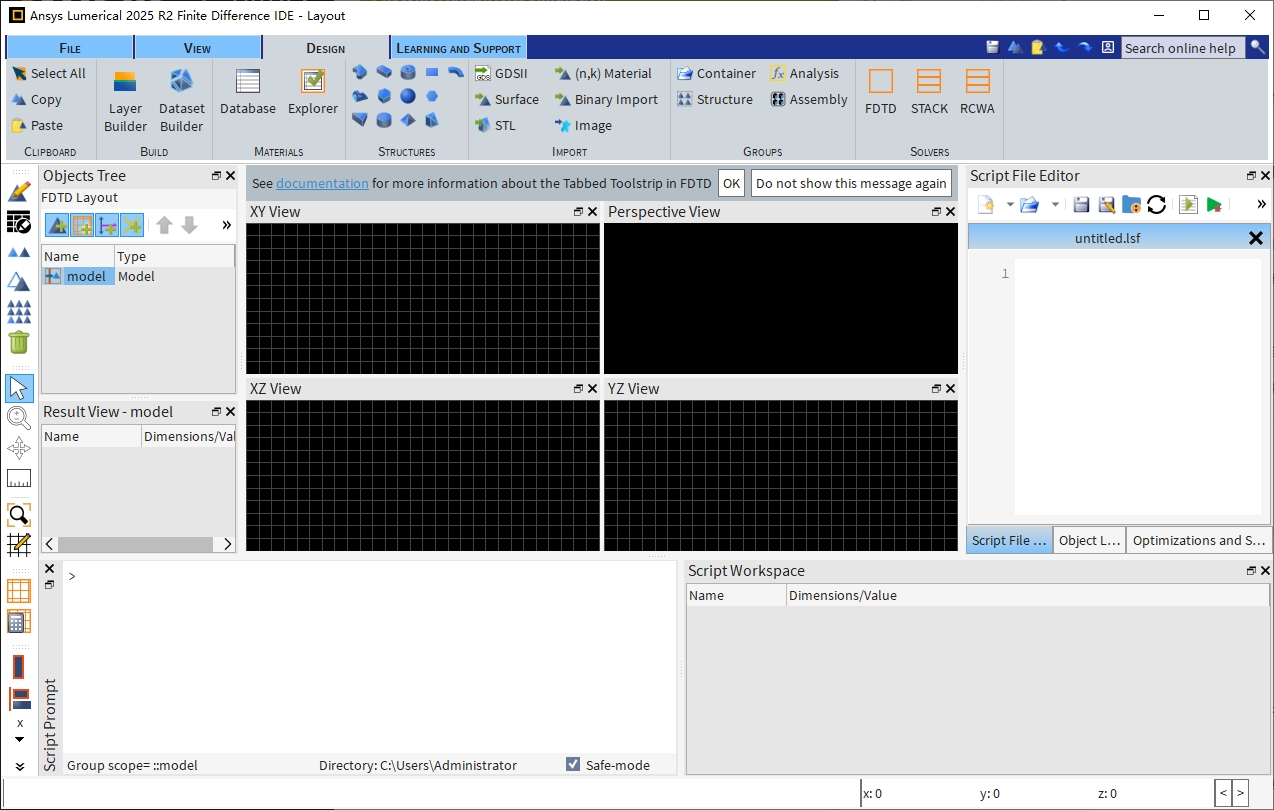Open the Layer Builder tool
The height and width of the screenshot is (810, 1274).
(x=125, y=100)
